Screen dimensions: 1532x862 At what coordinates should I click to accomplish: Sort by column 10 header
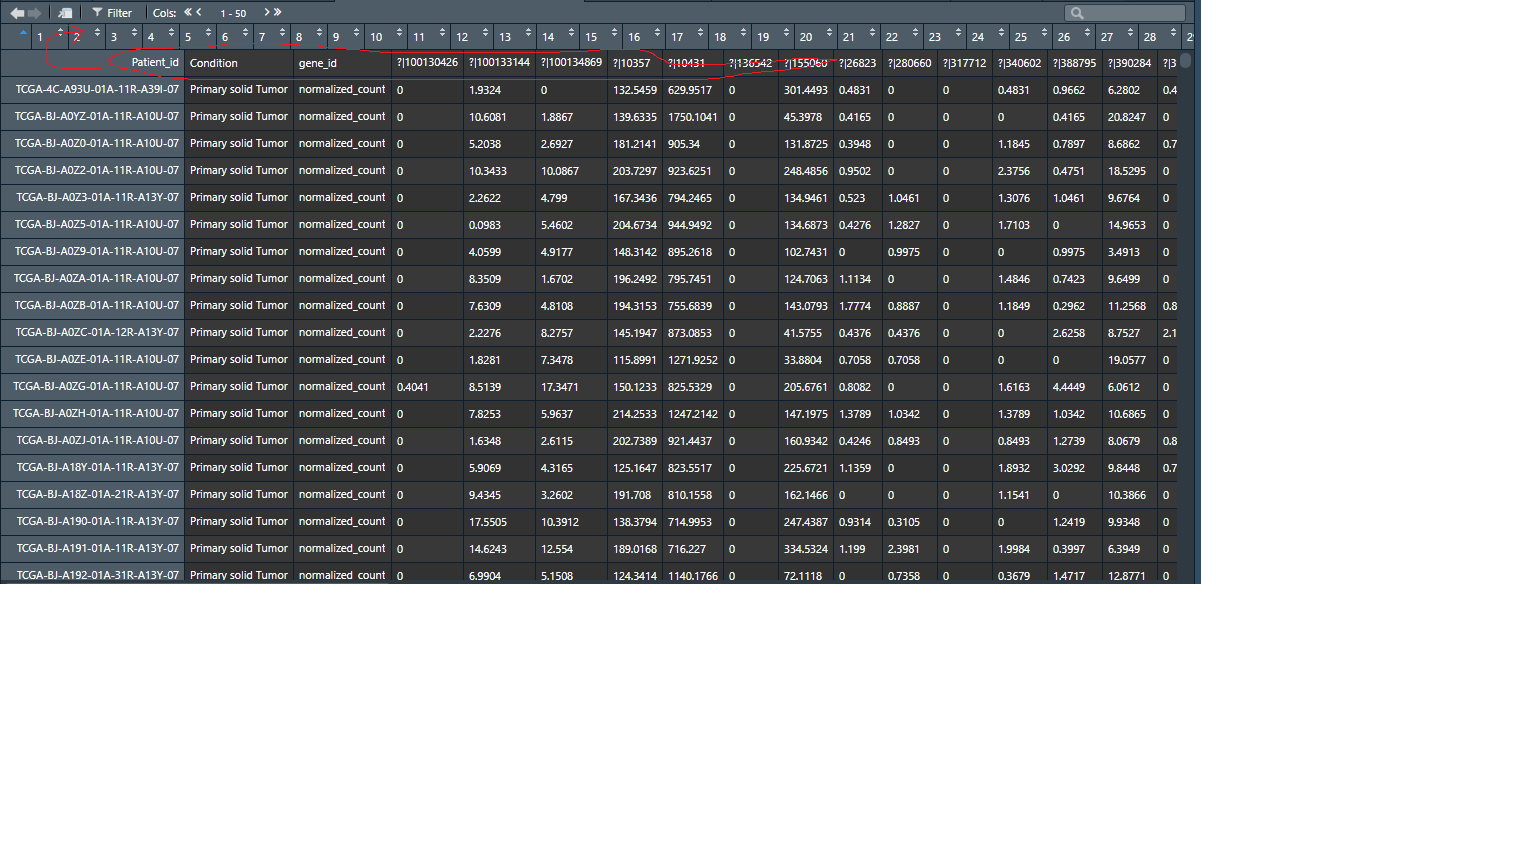377,37
